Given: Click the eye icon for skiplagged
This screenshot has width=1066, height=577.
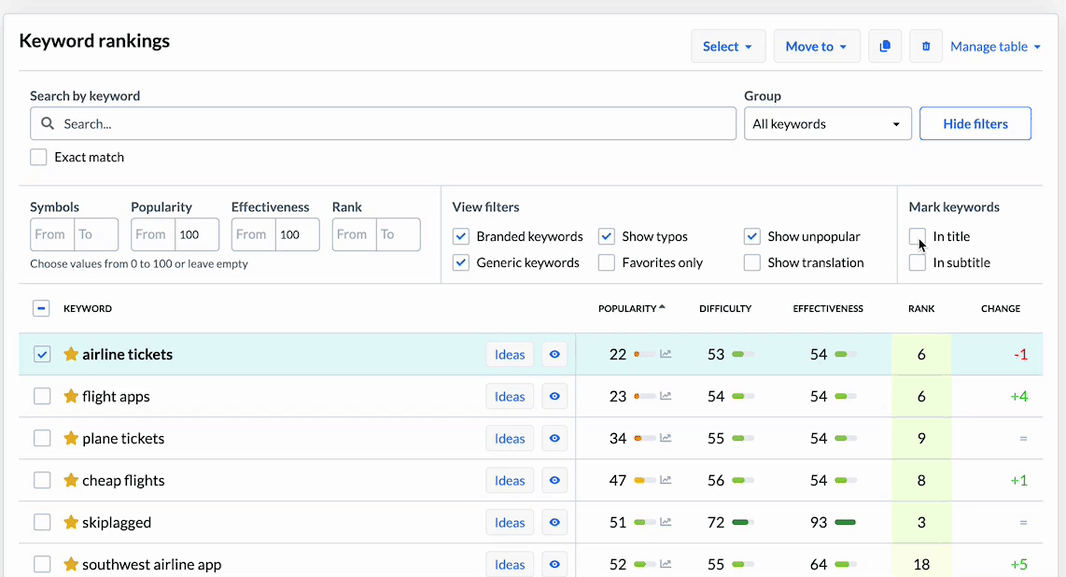Looking at the screenshot, I should pyautogui.click(x=555, y=523).
